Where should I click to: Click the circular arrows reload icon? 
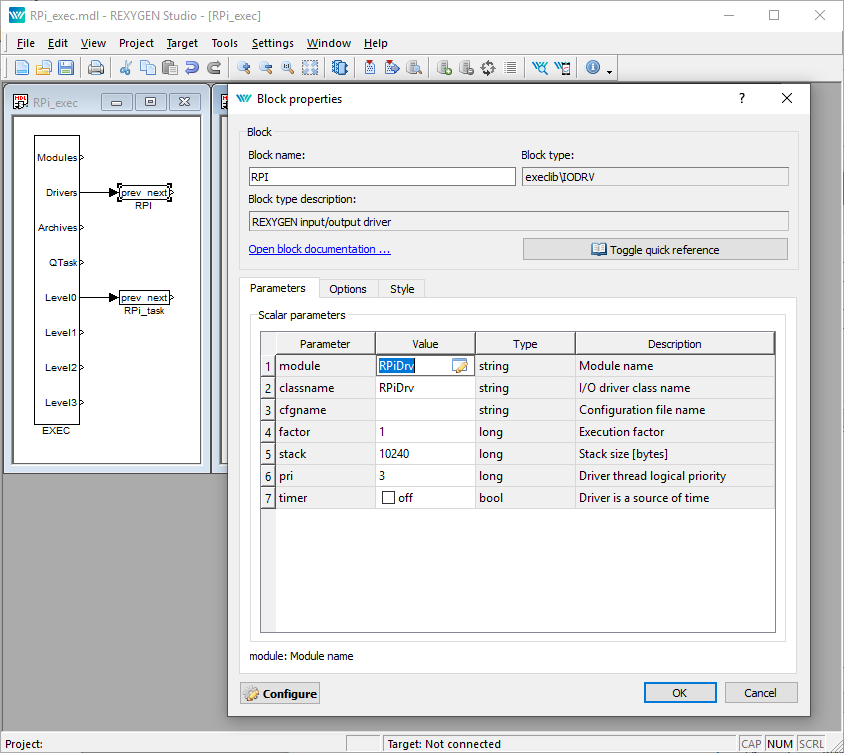tap(488, 68)
